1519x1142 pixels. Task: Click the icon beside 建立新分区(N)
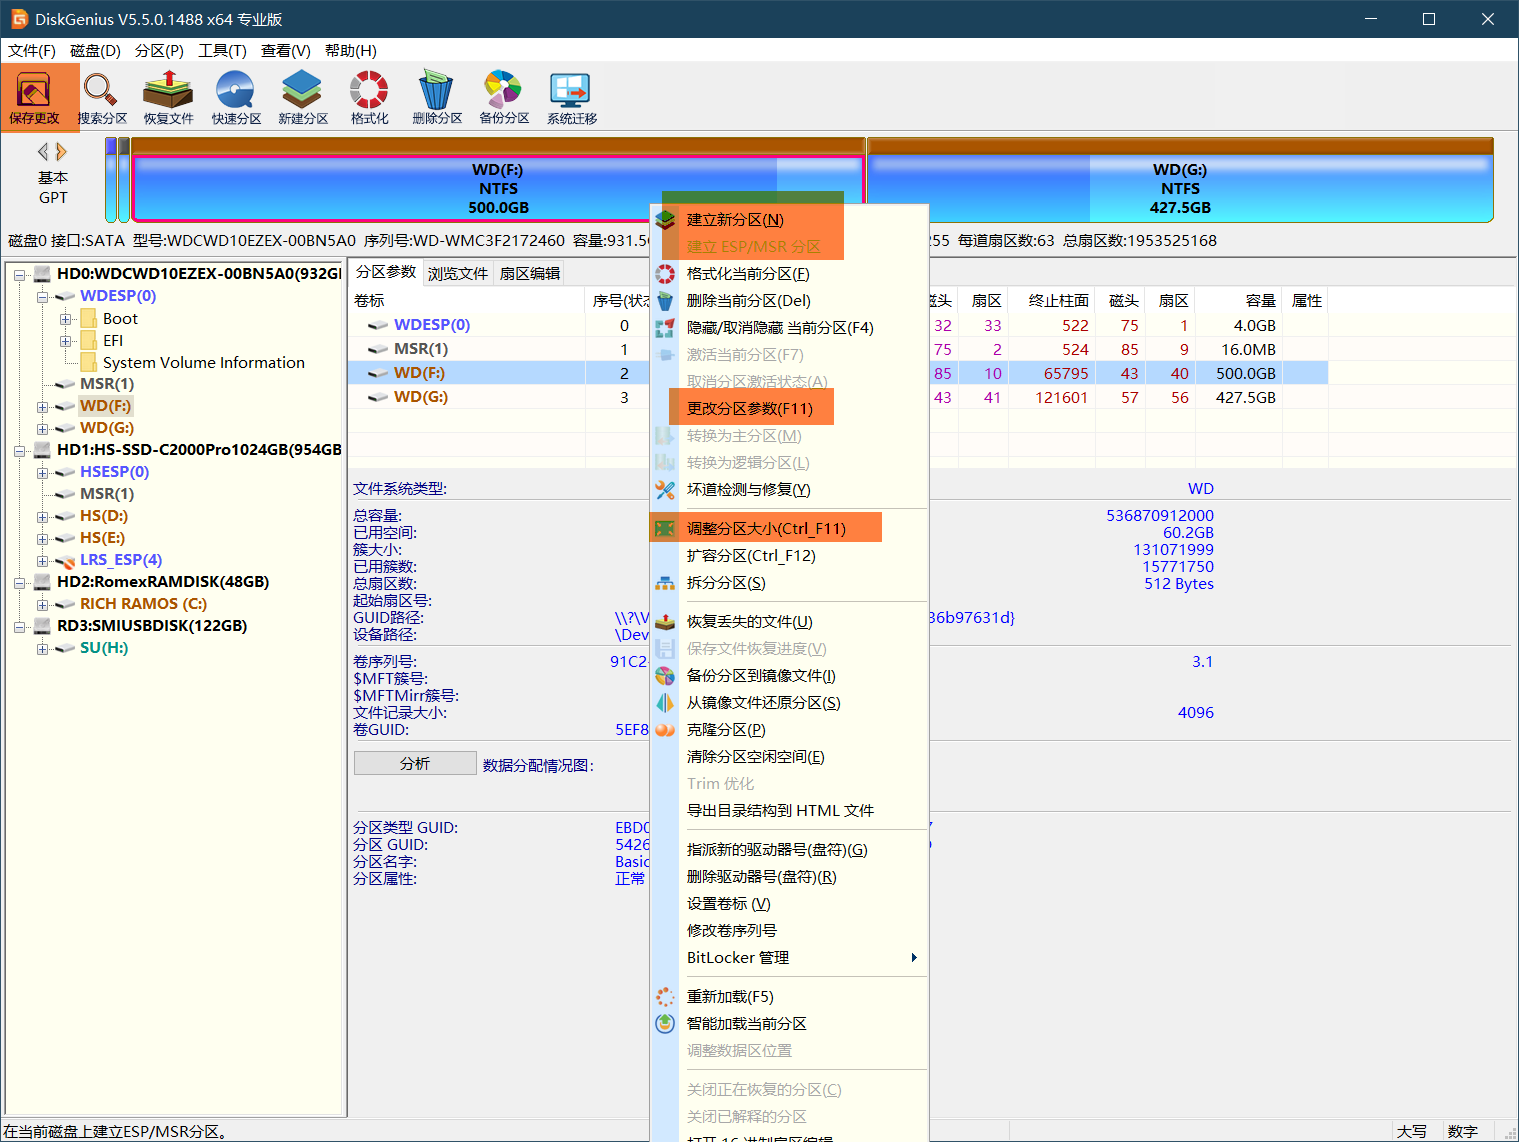665,220
